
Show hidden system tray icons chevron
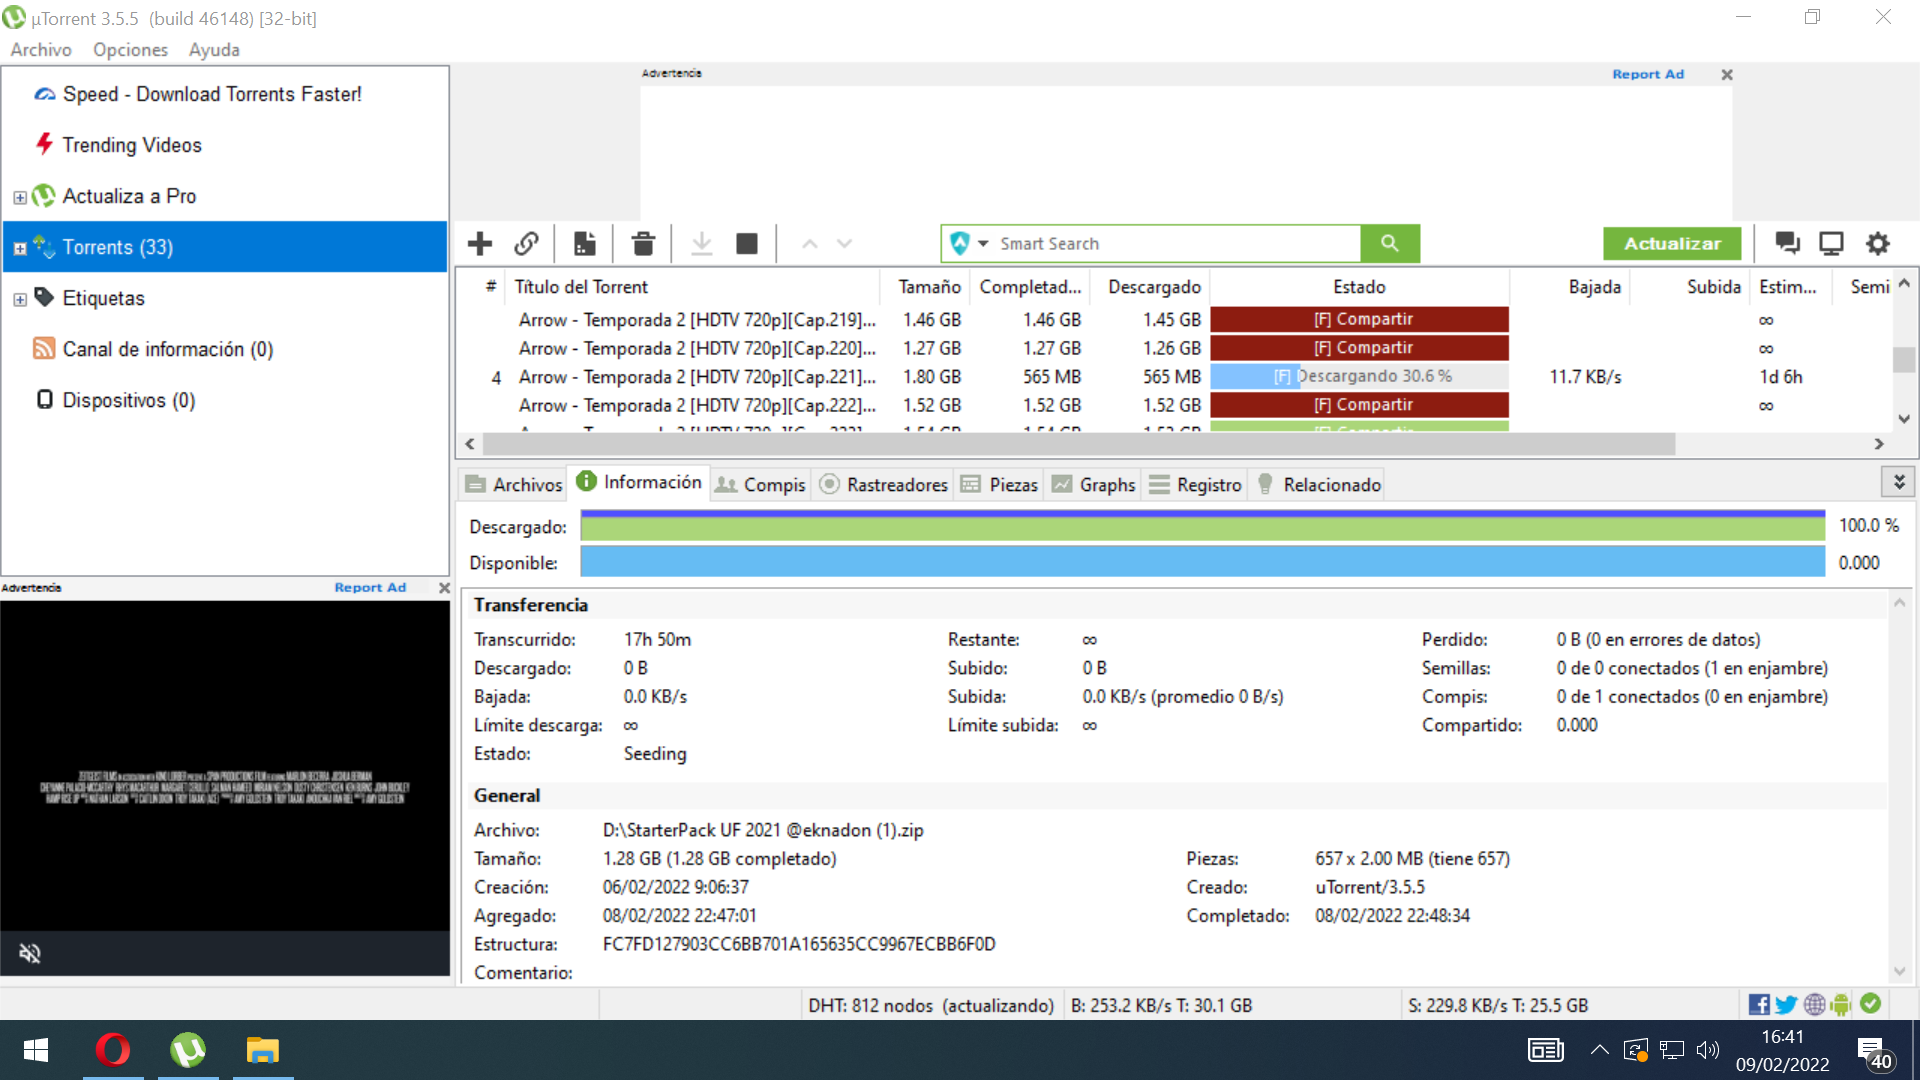[1599, 1050]
